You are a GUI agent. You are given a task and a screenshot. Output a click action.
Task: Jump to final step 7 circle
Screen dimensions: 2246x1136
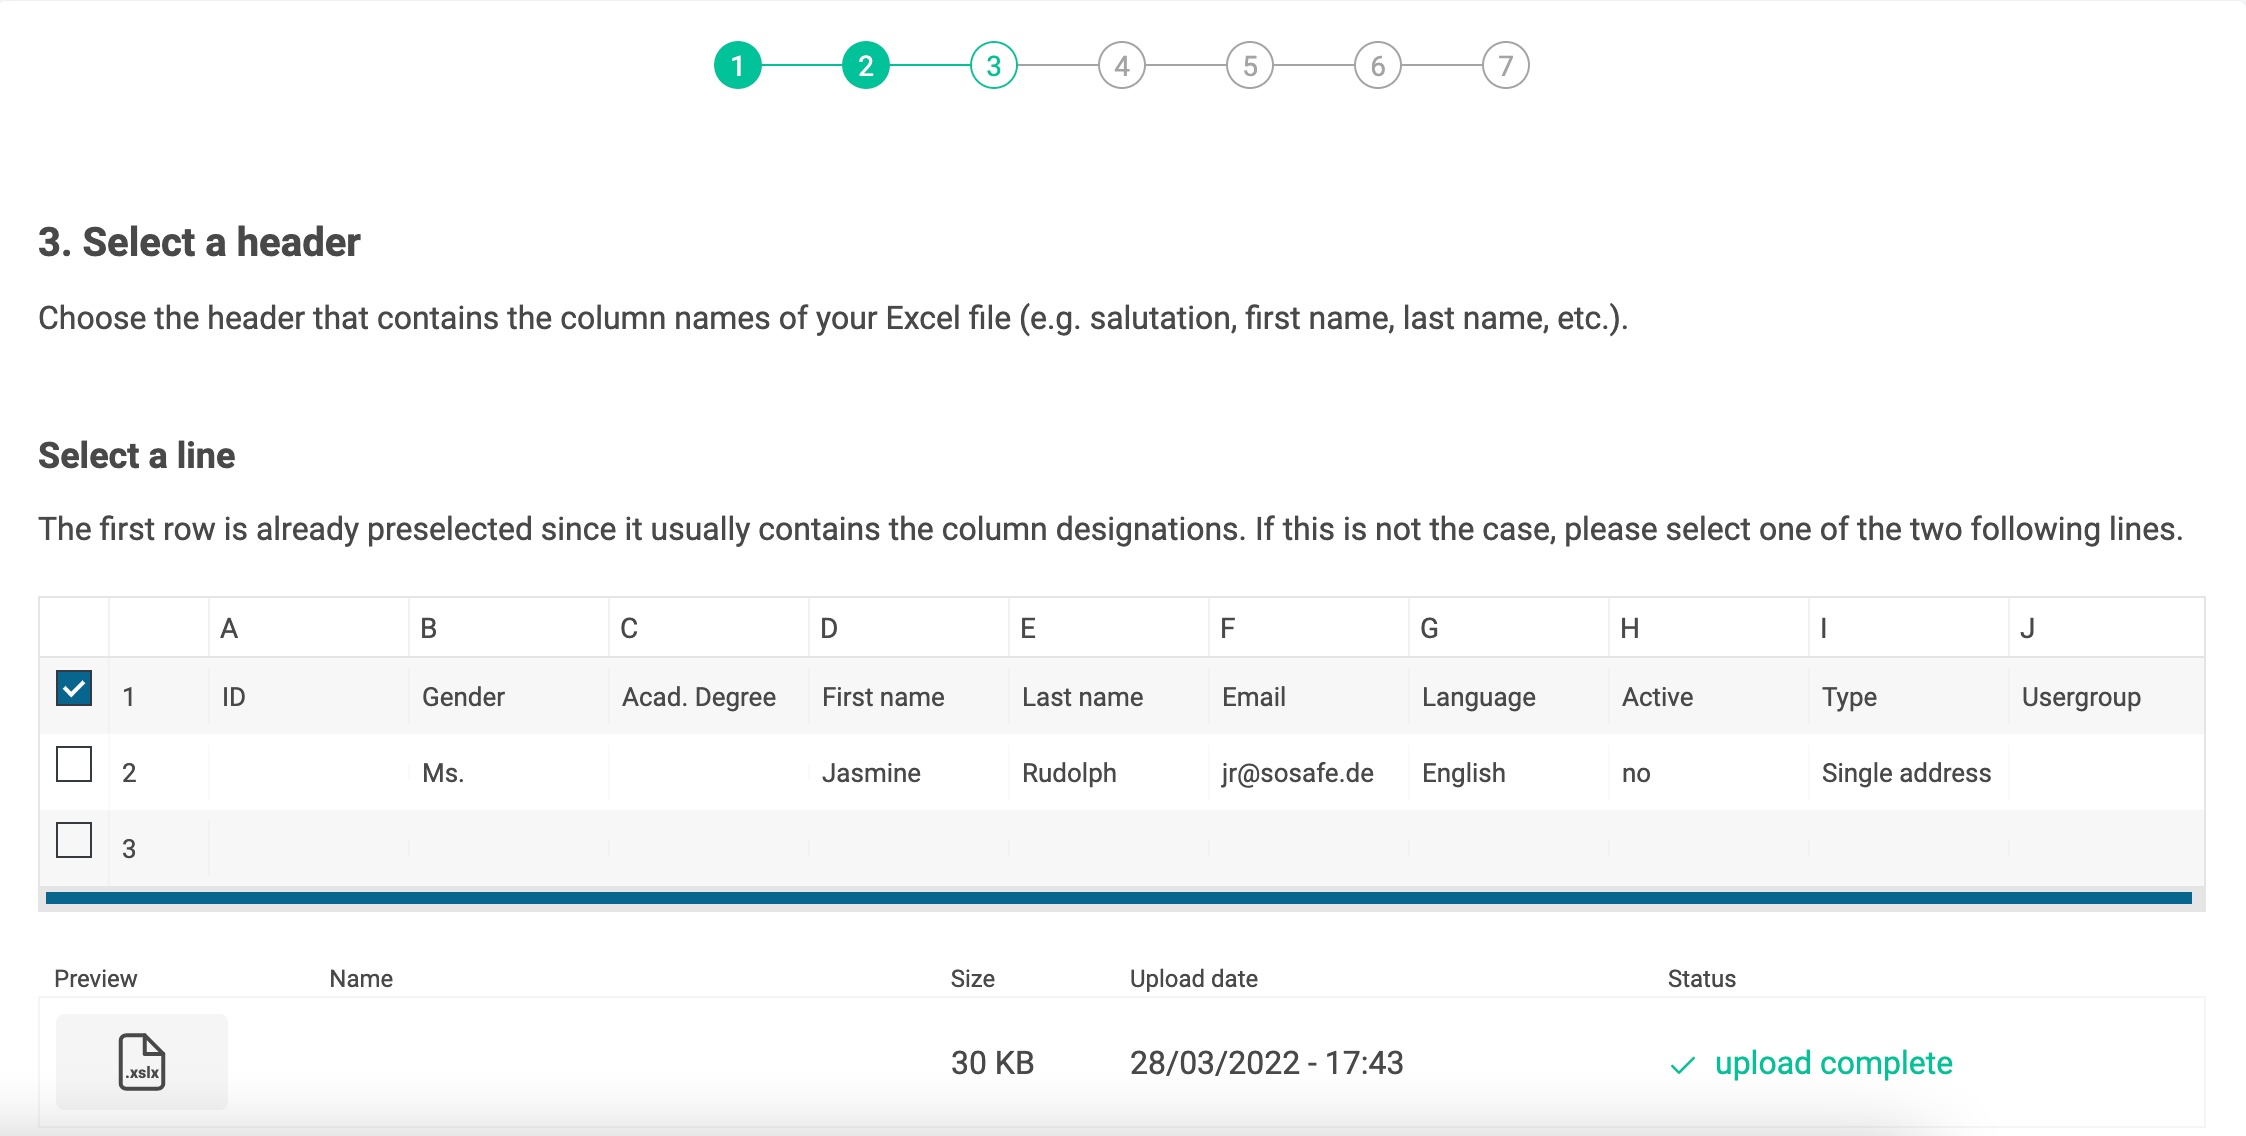click(1506, 66)
